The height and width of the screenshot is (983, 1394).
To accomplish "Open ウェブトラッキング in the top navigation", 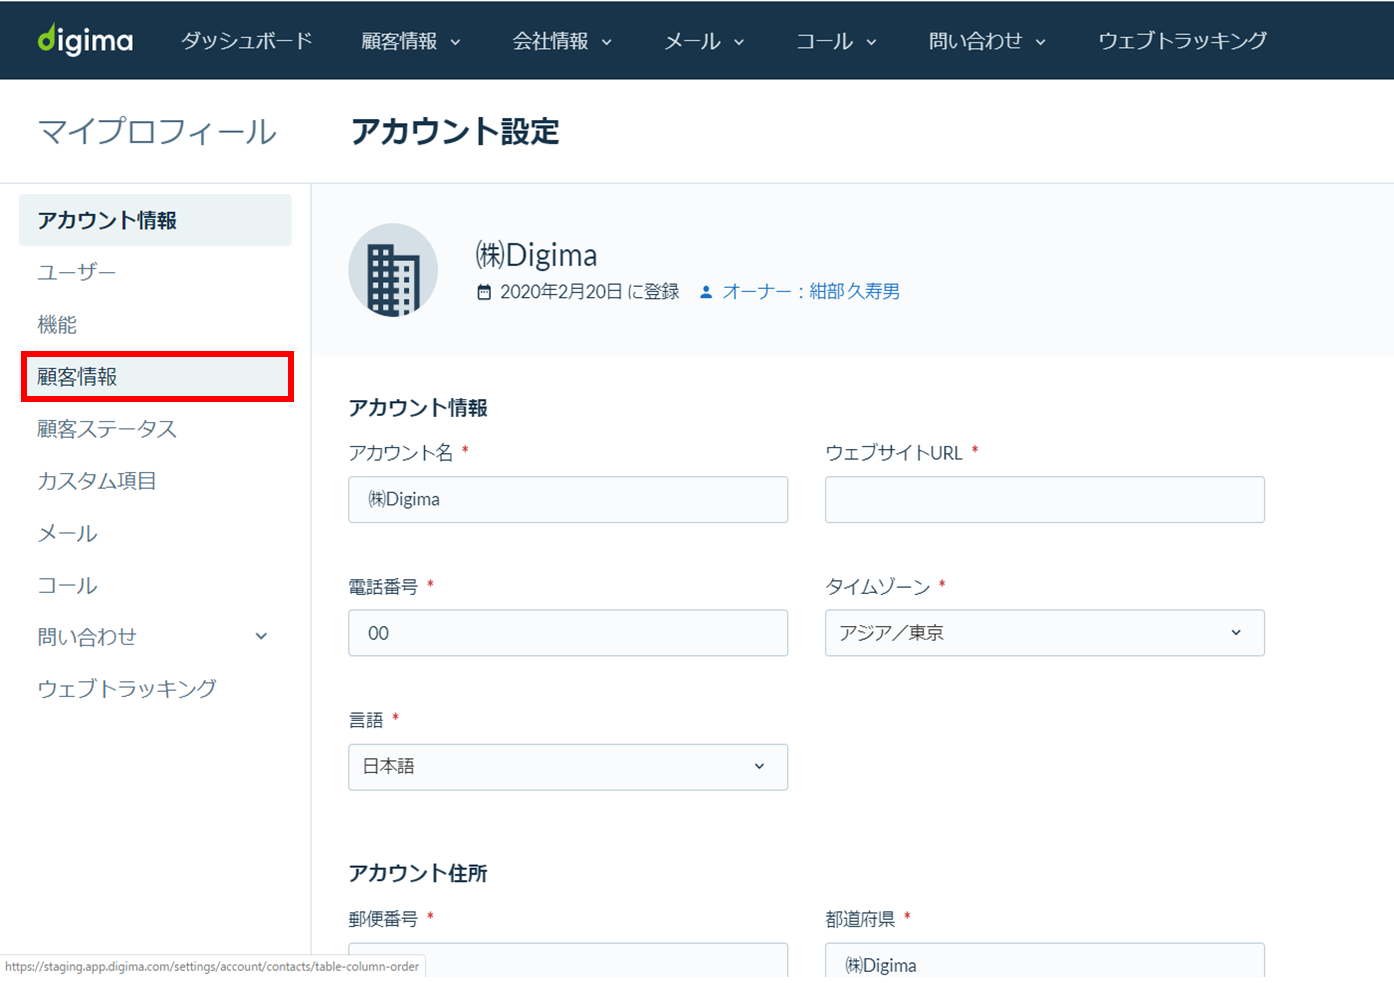I will point(1182,41).
